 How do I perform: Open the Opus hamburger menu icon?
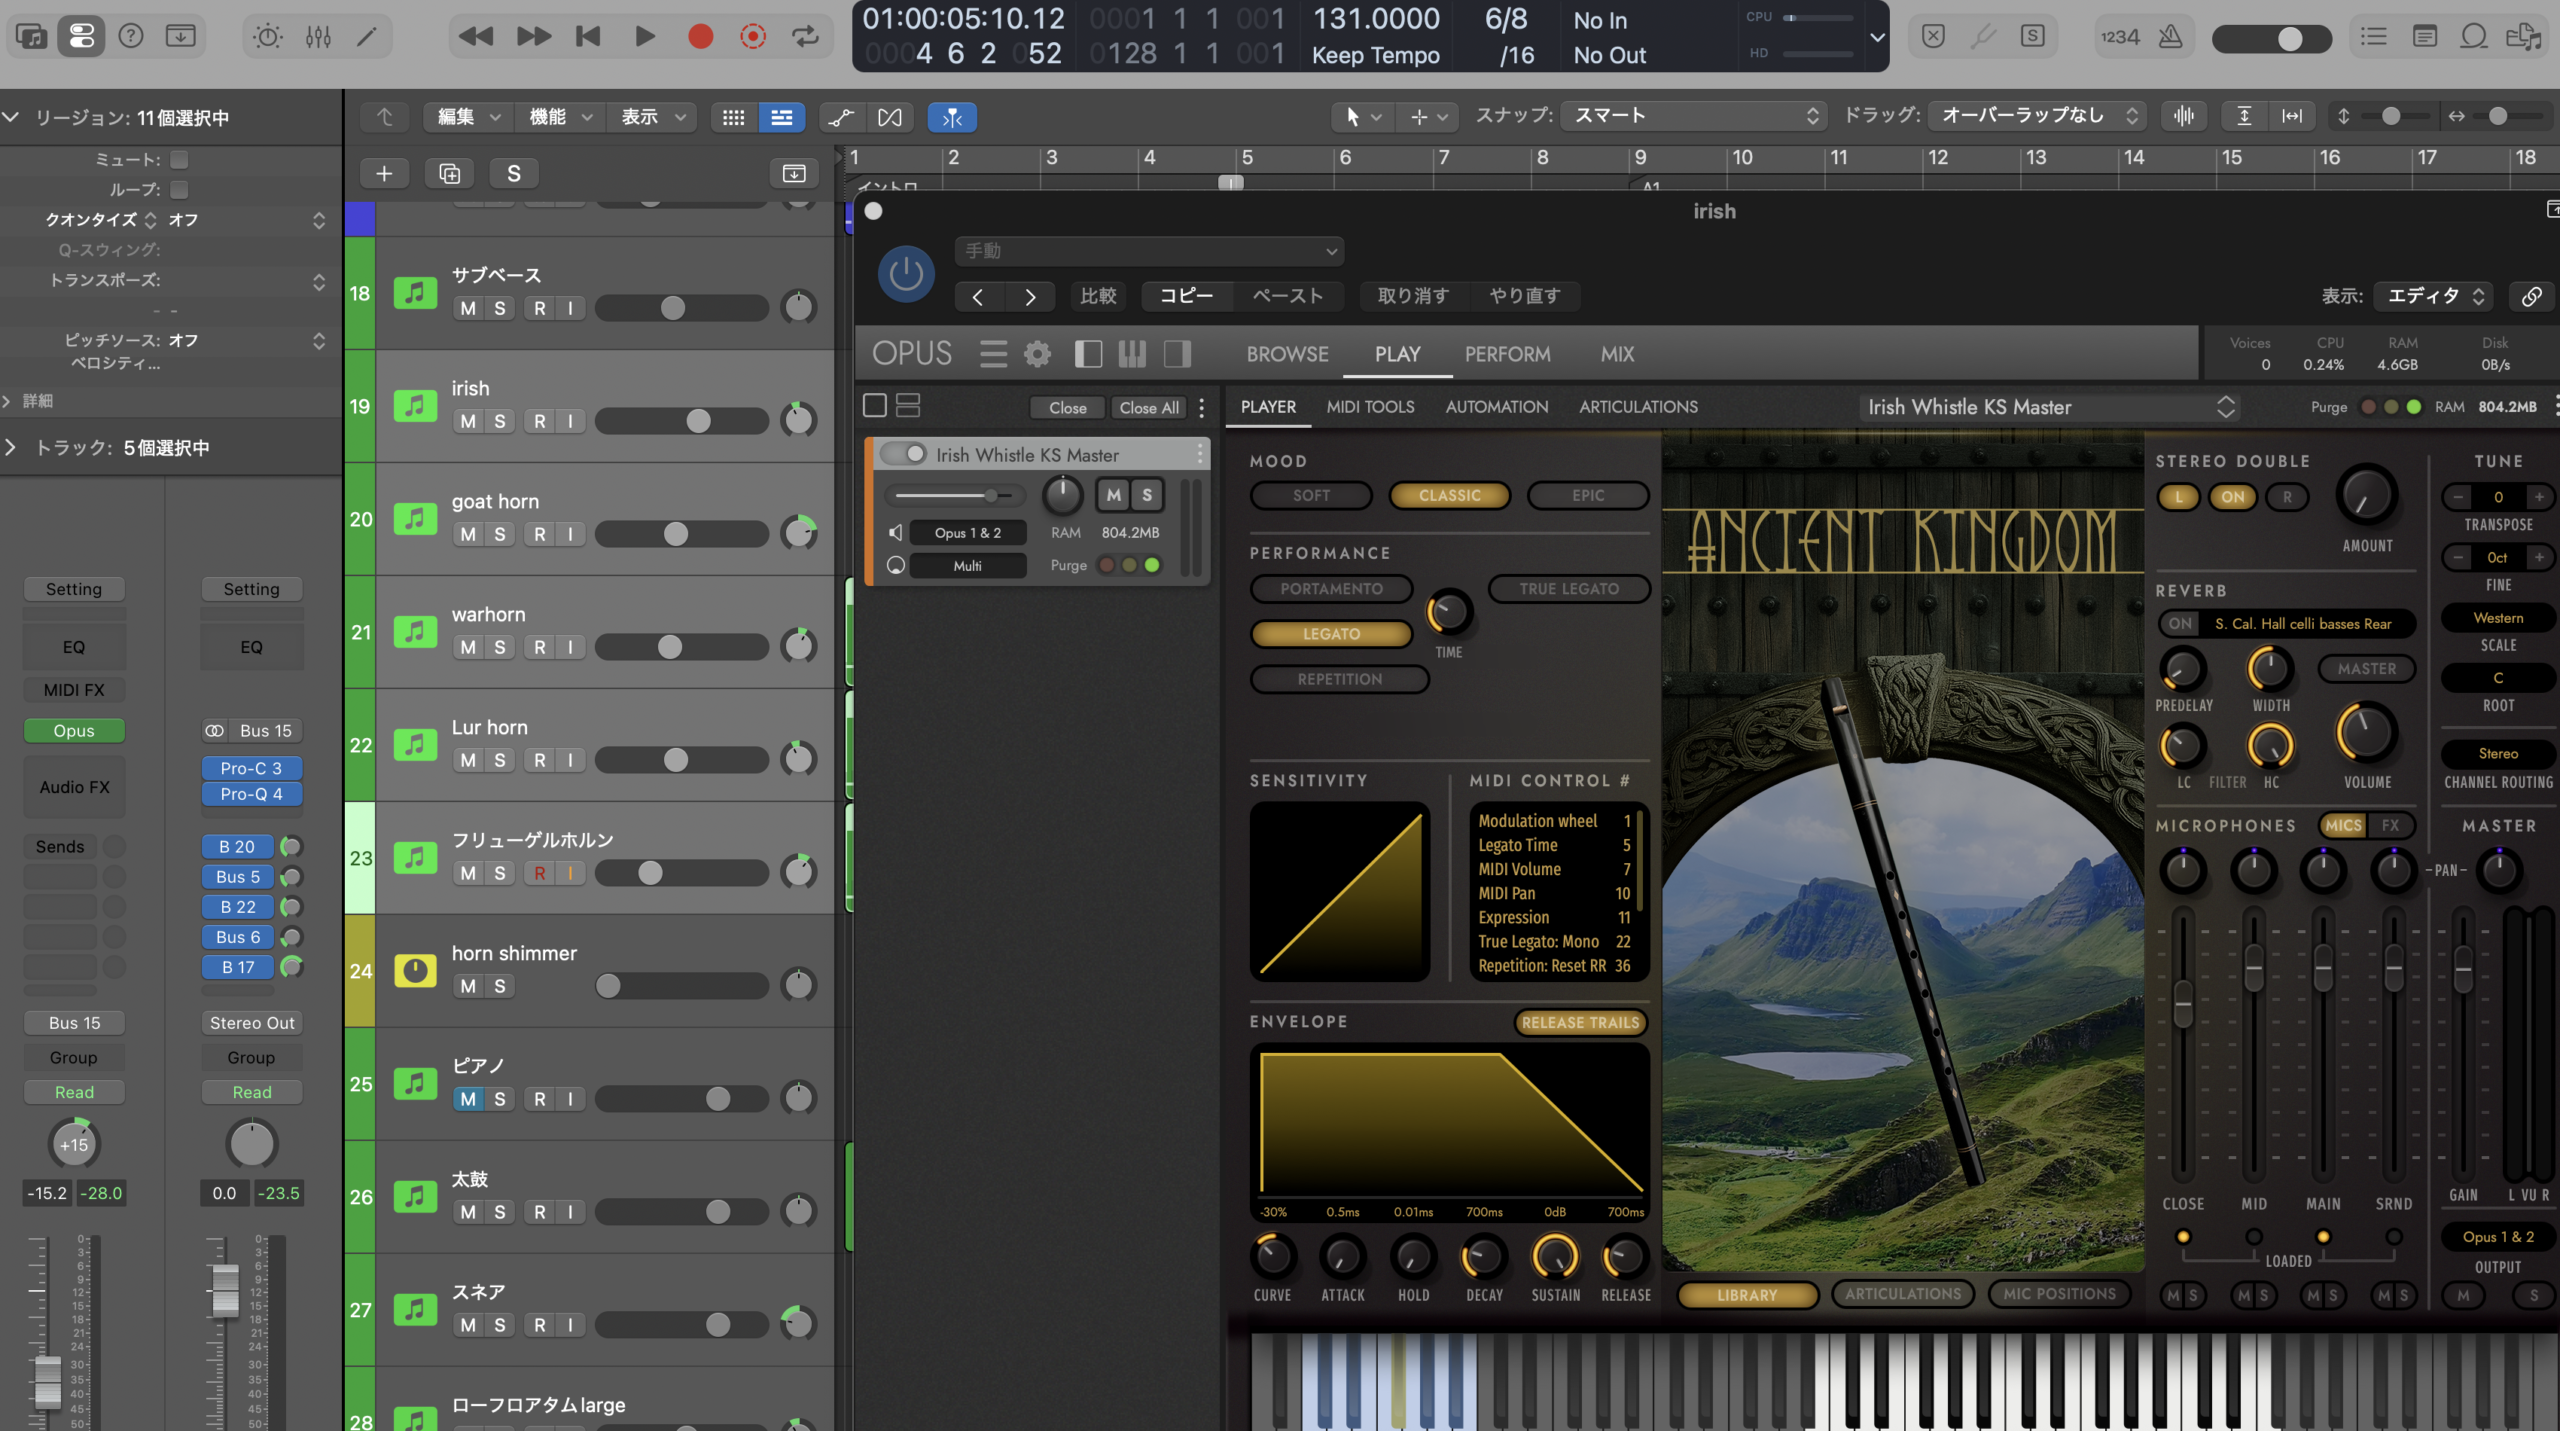pos(993,354)
